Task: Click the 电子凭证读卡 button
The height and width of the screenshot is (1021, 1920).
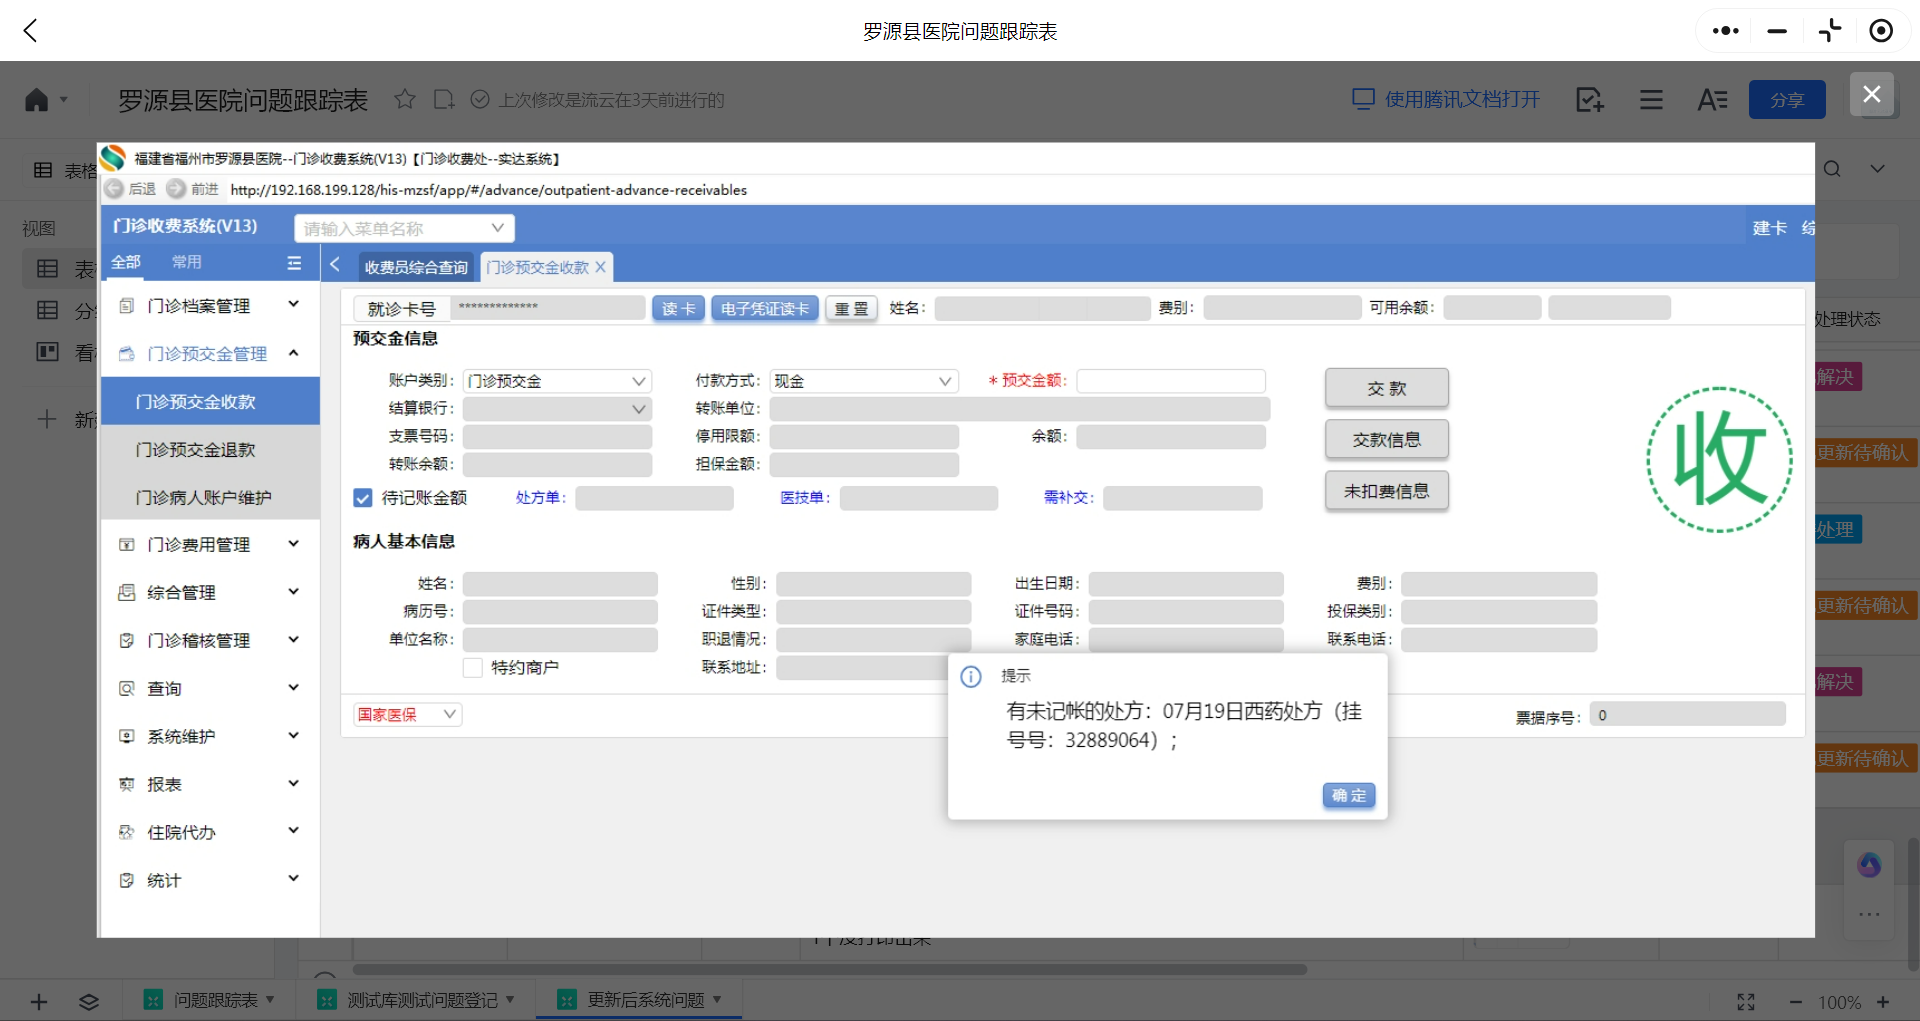Action: 765,308
